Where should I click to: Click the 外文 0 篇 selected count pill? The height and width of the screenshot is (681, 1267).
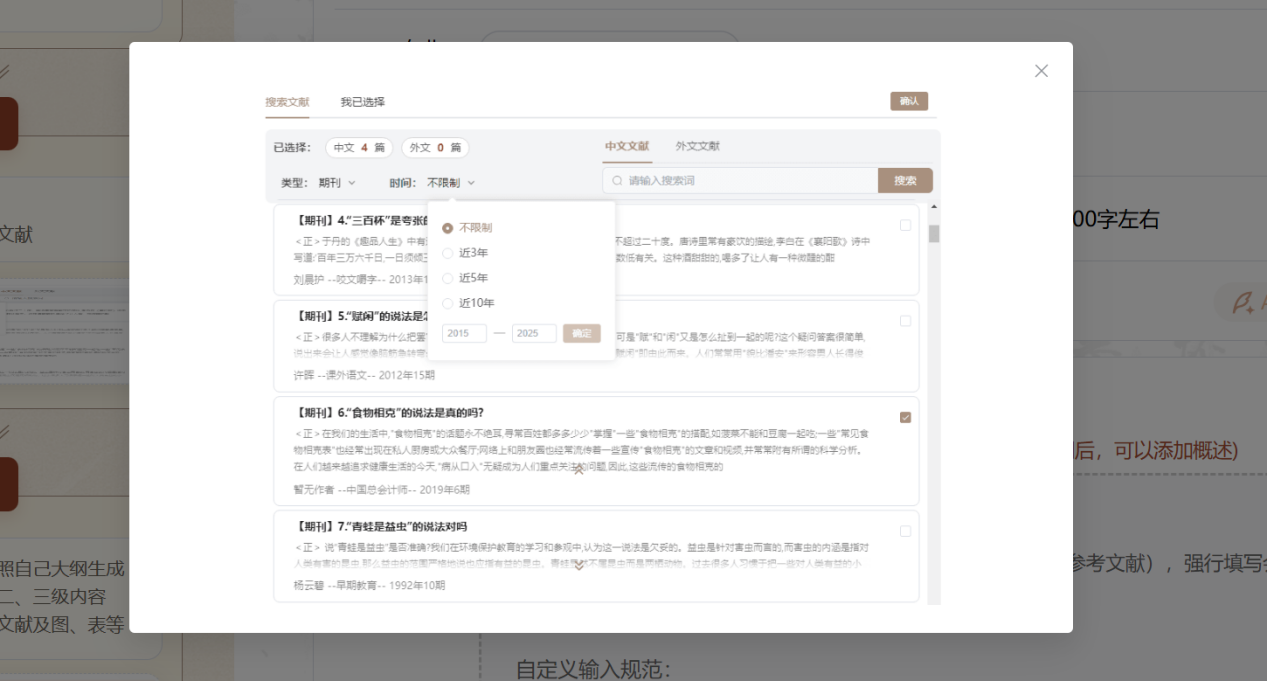click(x=435, y=147)
